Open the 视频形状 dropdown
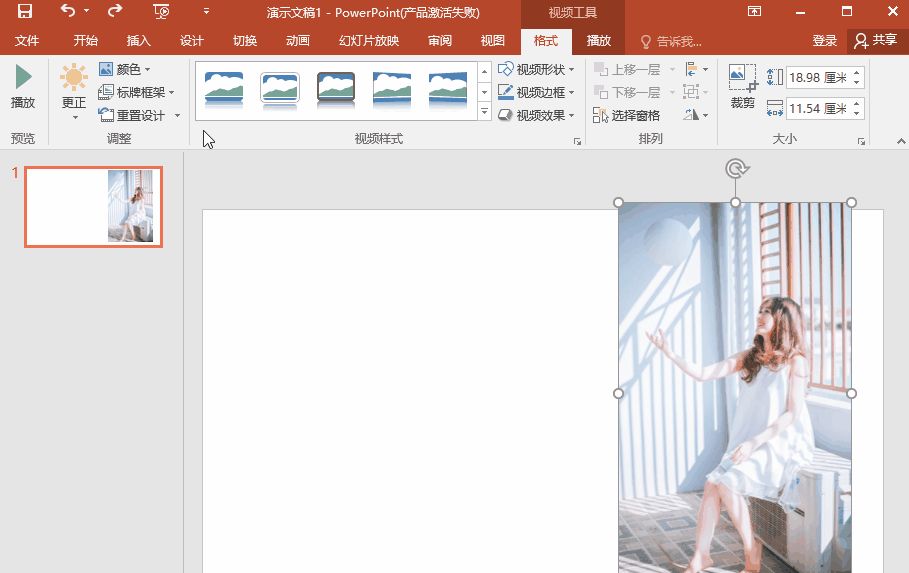 click(537, 69)
